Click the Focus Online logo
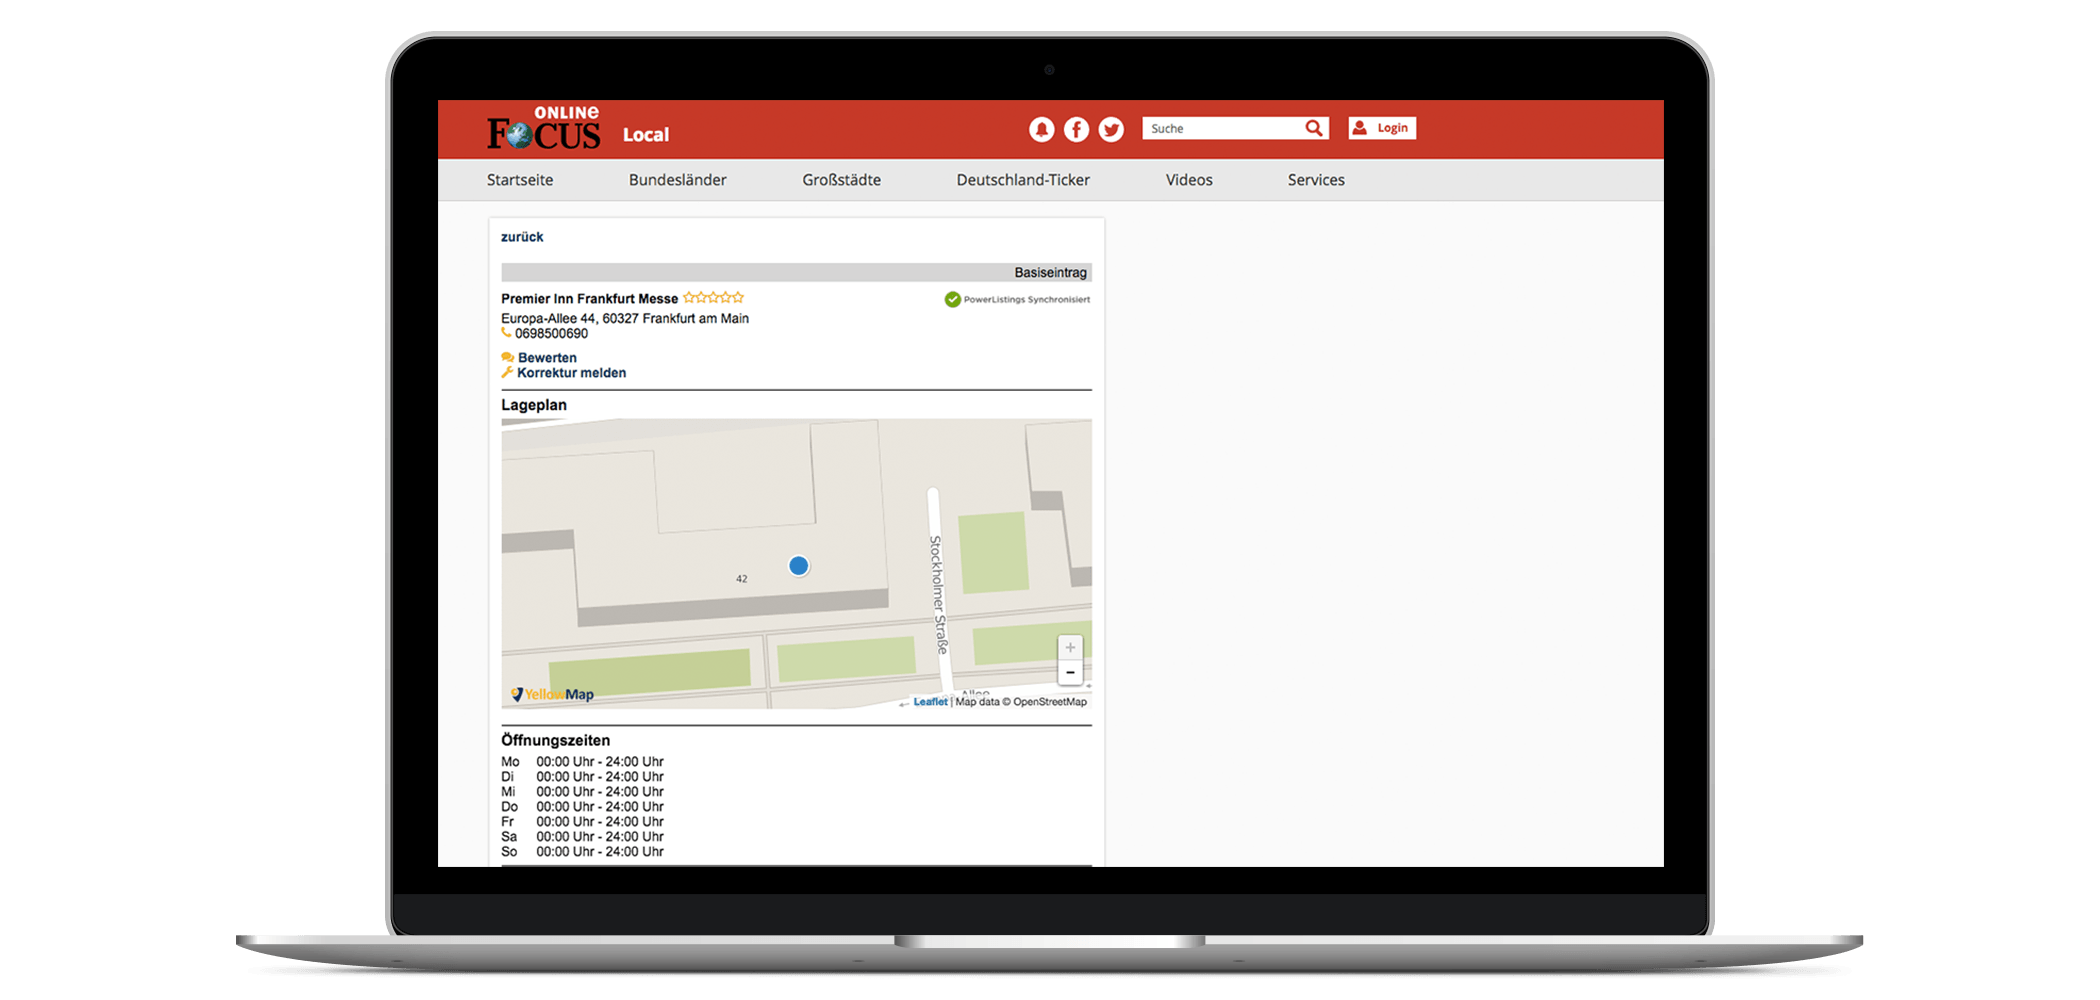 click(x=544, y=130)
